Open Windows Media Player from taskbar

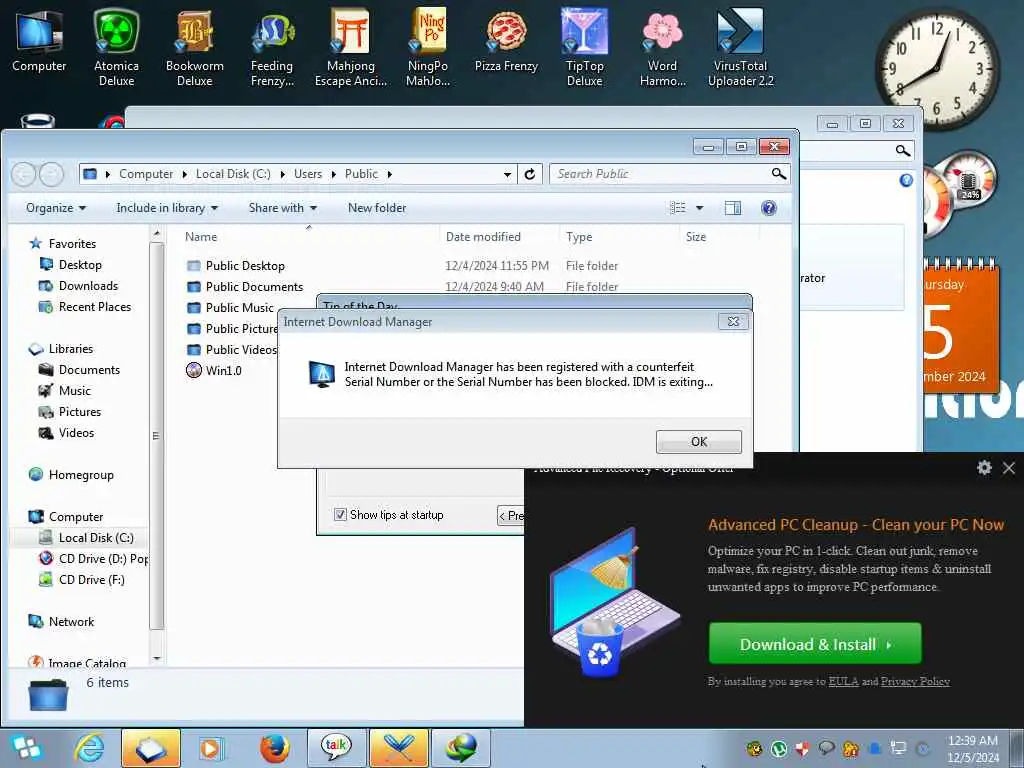coord(211,748)
